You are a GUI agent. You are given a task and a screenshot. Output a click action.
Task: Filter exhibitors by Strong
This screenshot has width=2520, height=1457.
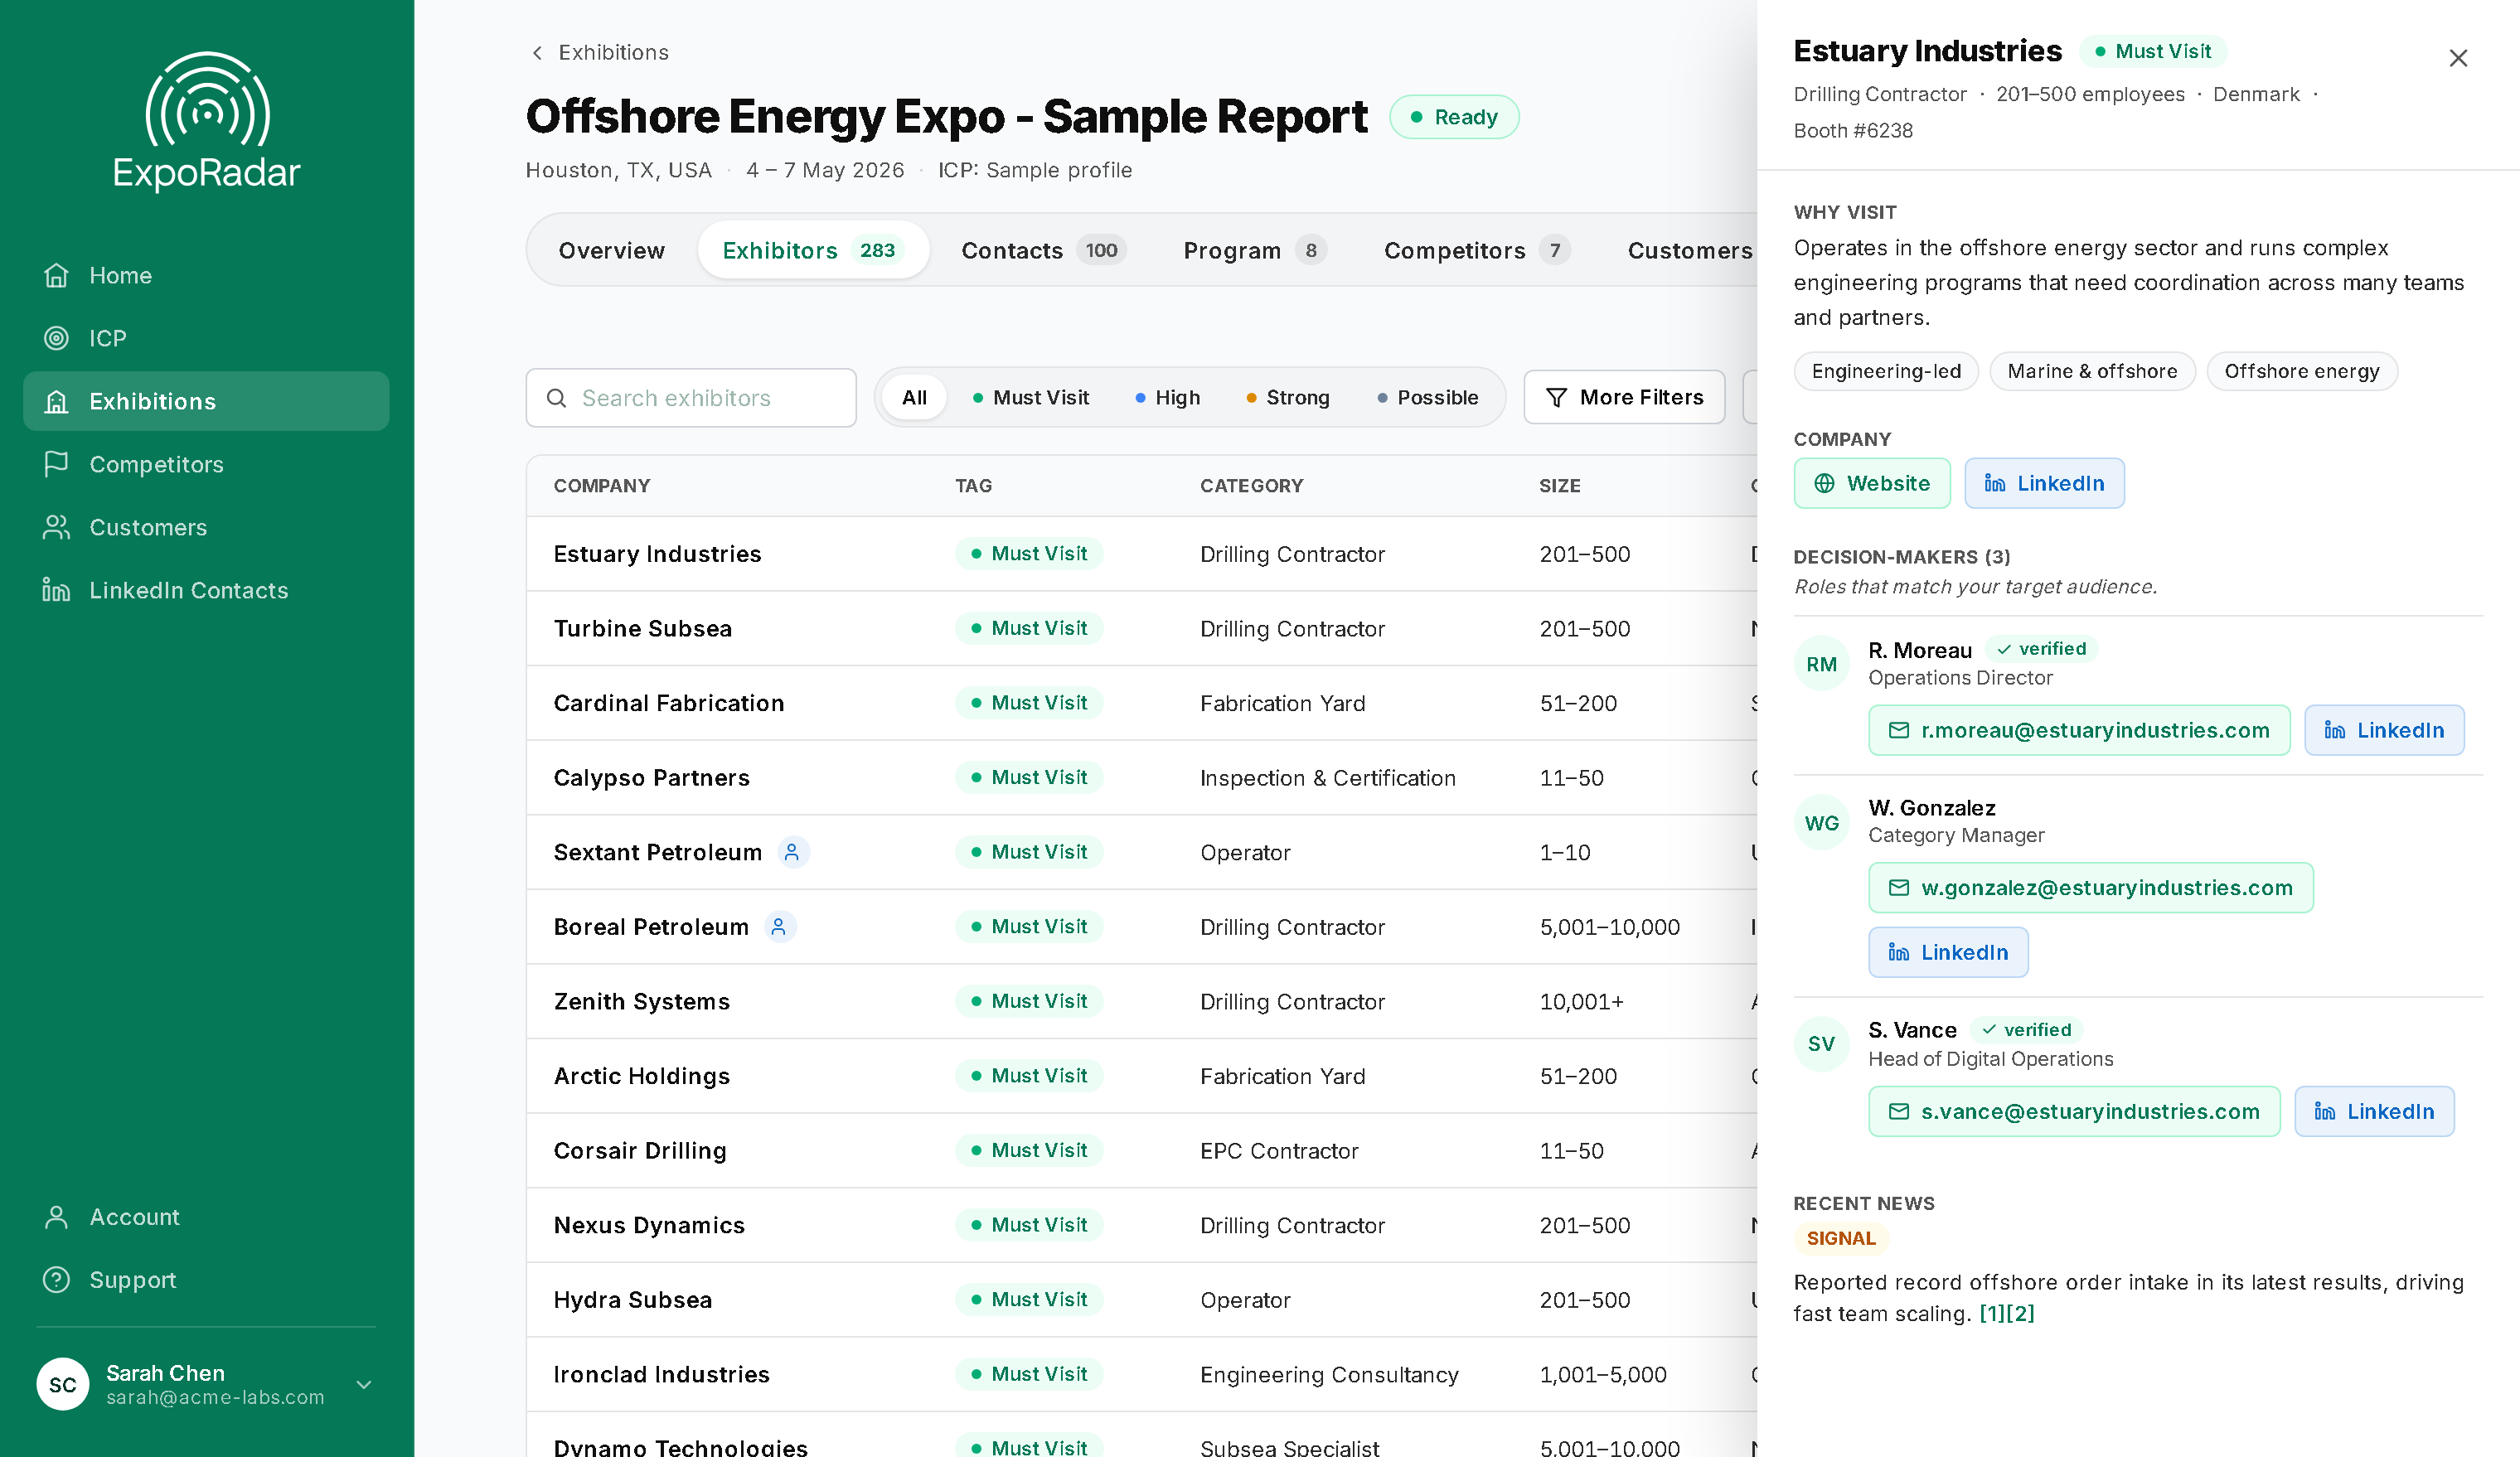(x=1287, y=398)
